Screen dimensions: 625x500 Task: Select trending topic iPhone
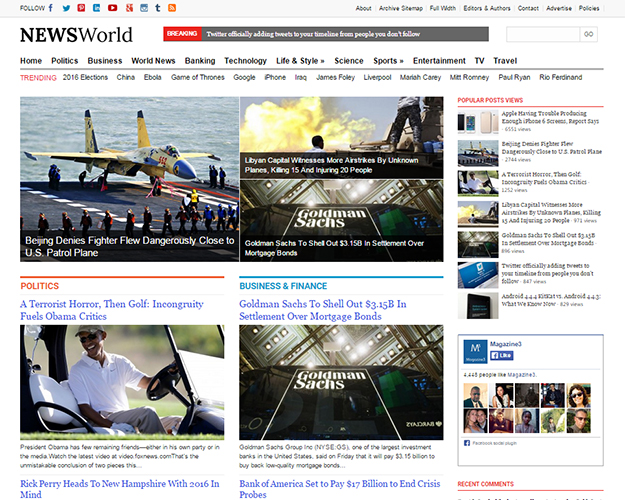click(x=275, y=77)
